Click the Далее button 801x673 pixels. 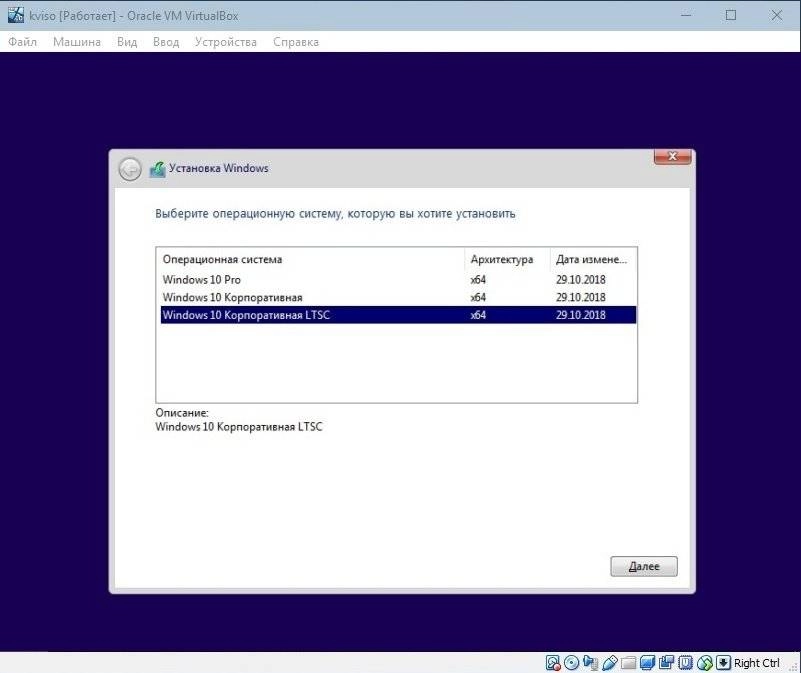point(644,566)
